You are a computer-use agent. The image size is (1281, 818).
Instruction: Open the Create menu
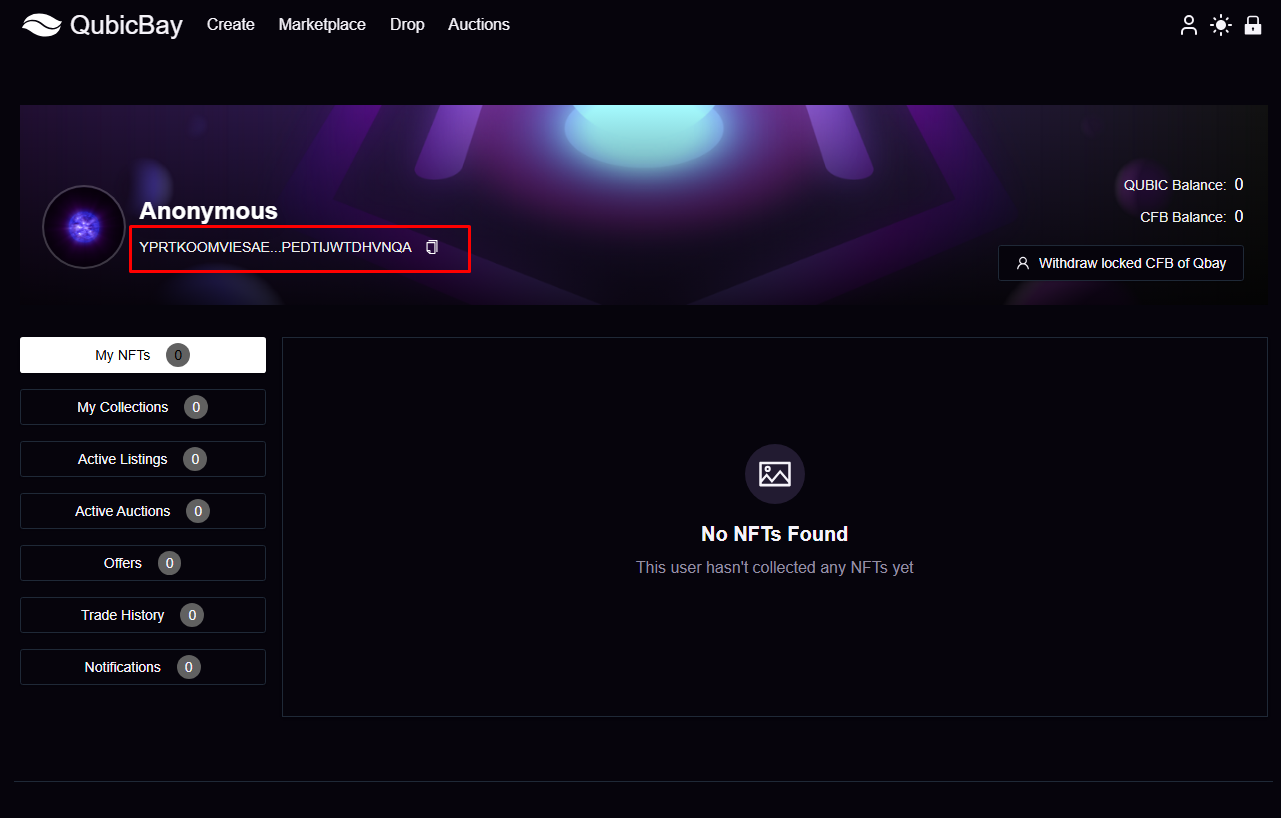click(230, 25)
